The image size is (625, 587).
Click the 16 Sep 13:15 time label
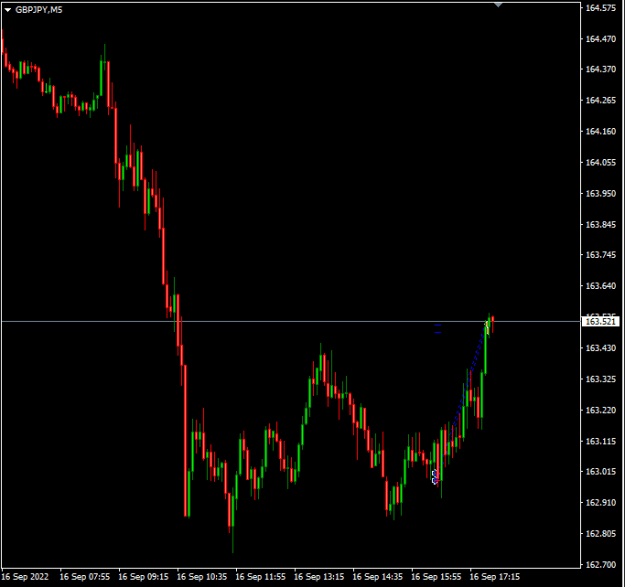(319, 577)
